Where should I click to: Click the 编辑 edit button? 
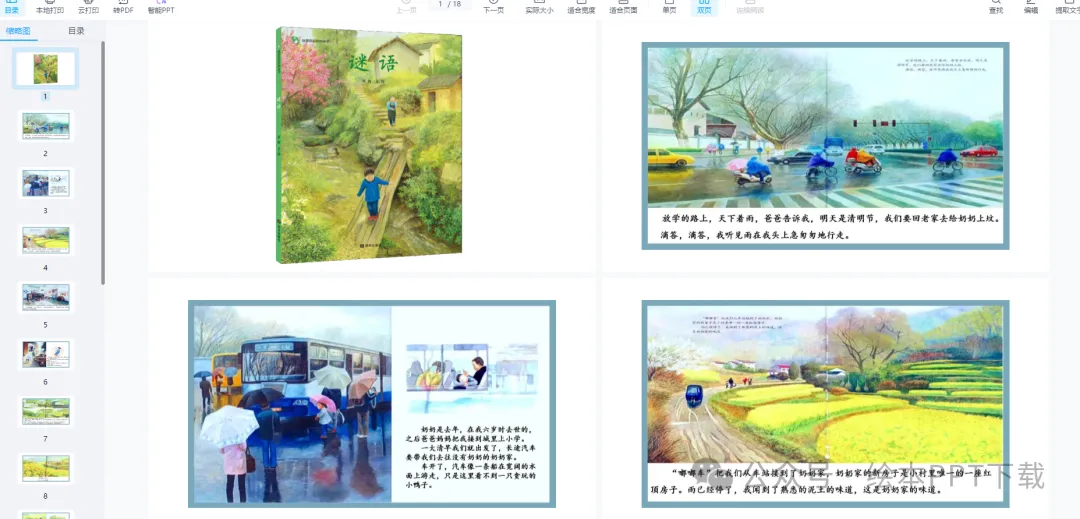coord(1031,8)
